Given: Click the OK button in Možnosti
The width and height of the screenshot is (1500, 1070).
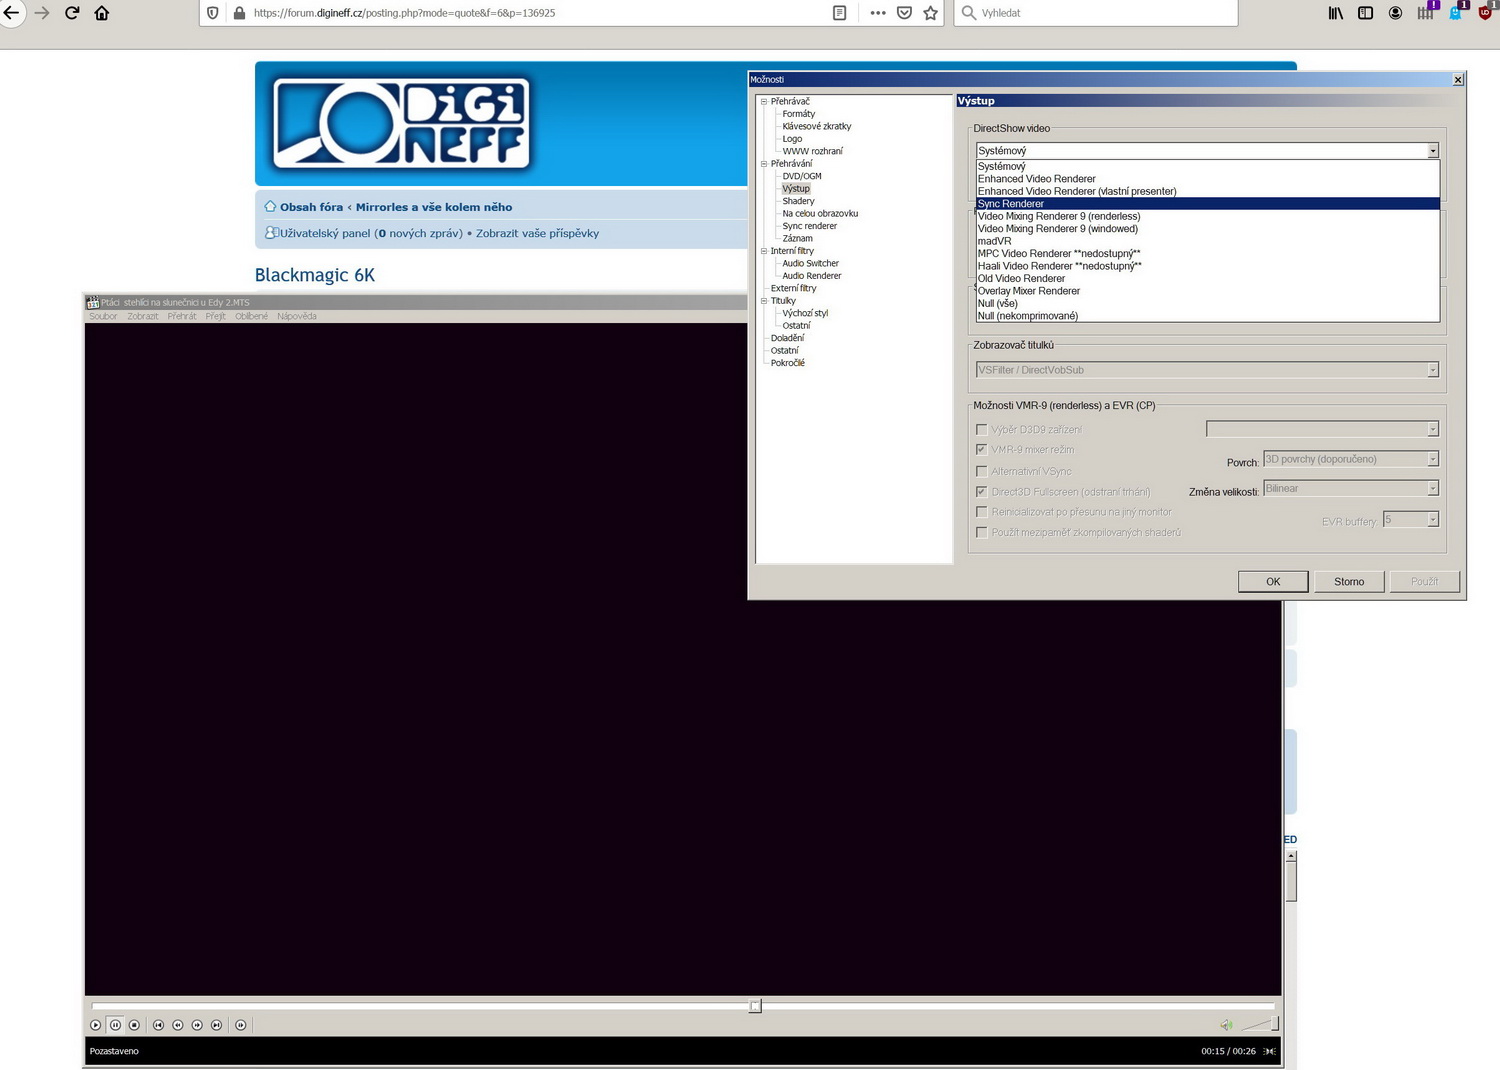Looking at the screenshot, I should click(1272, 582).
